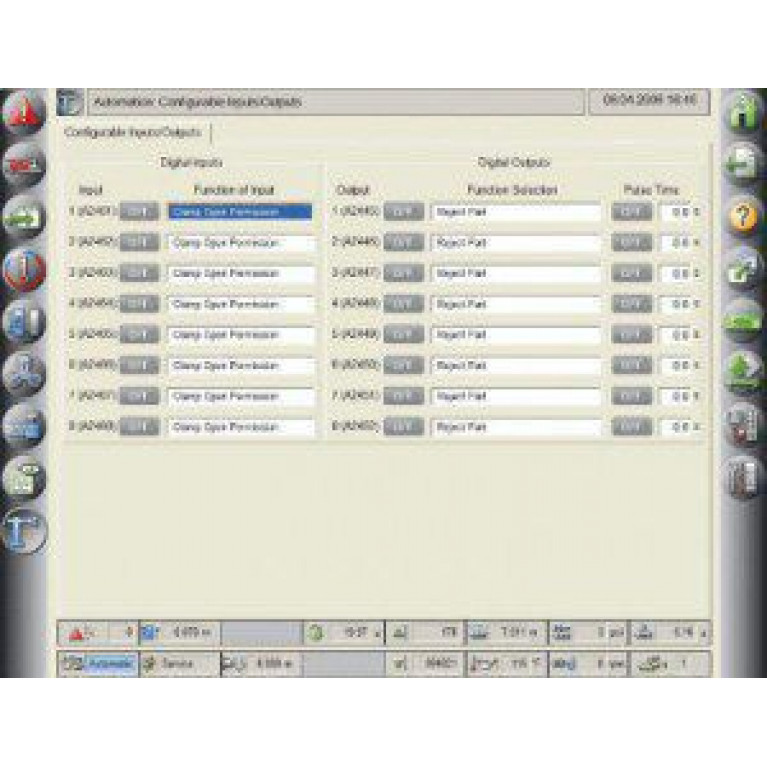This screenshot has width=767, height=767.
Task: Click the Automation: Configurable Inputs/Outputs title bar
Action: (334, 102)
